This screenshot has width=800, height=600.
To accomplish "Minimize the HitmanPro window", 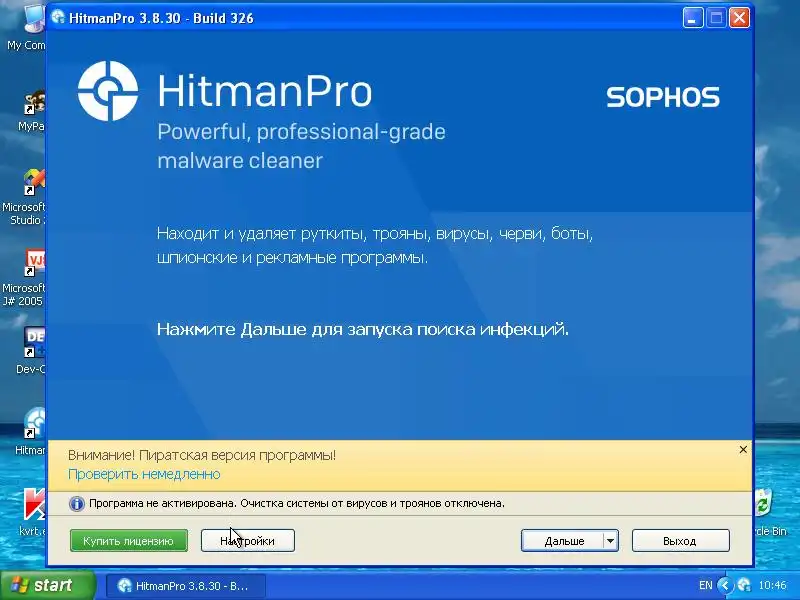I will pos(692,18).
